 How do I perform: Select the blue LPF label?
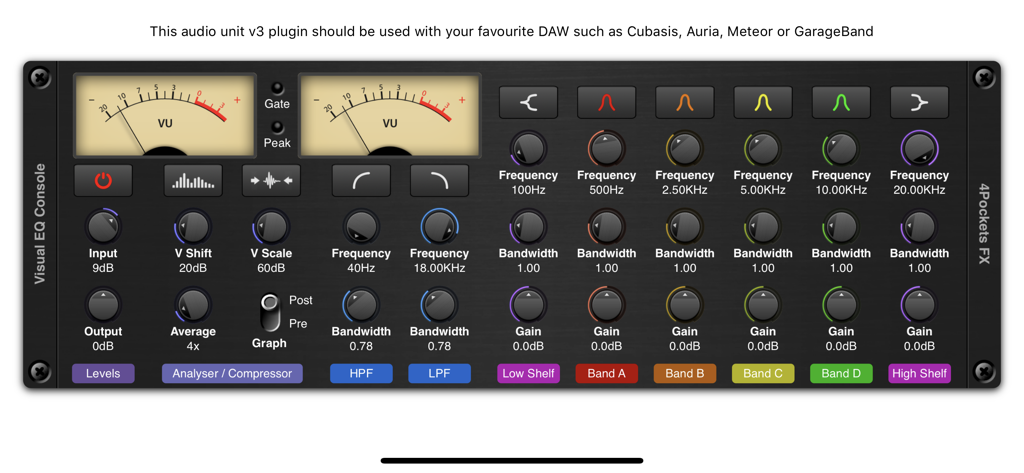point(440,374)
